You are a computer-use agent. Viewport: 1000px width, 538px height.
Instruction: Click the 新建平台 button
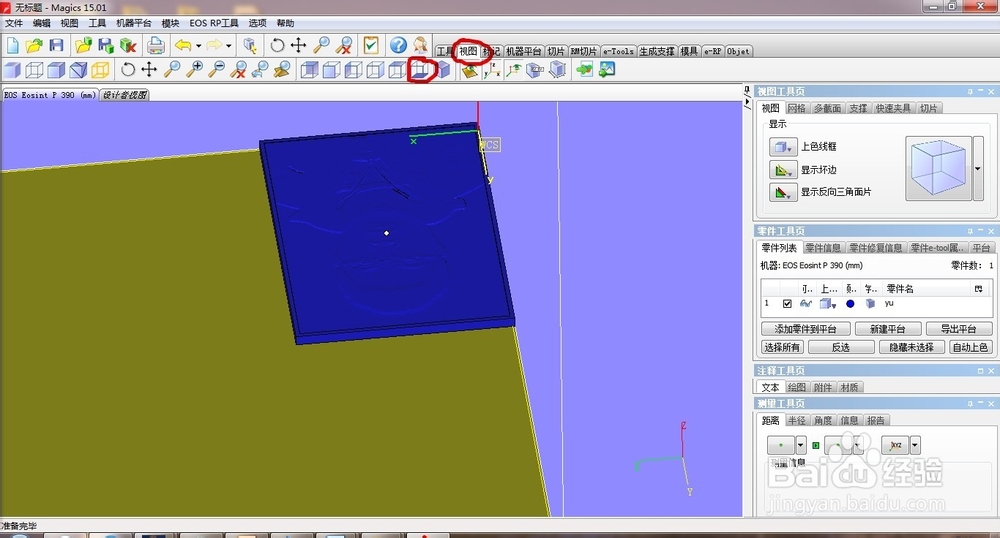coord(887,329)
